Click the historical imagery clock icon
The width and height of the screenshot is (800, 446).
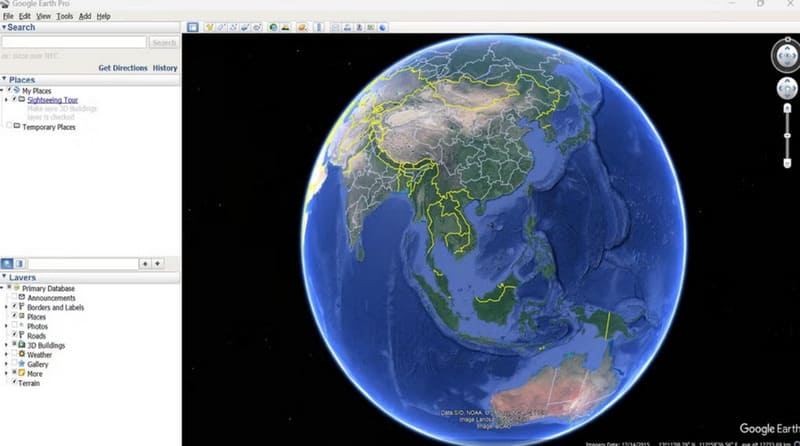point(273,27)
